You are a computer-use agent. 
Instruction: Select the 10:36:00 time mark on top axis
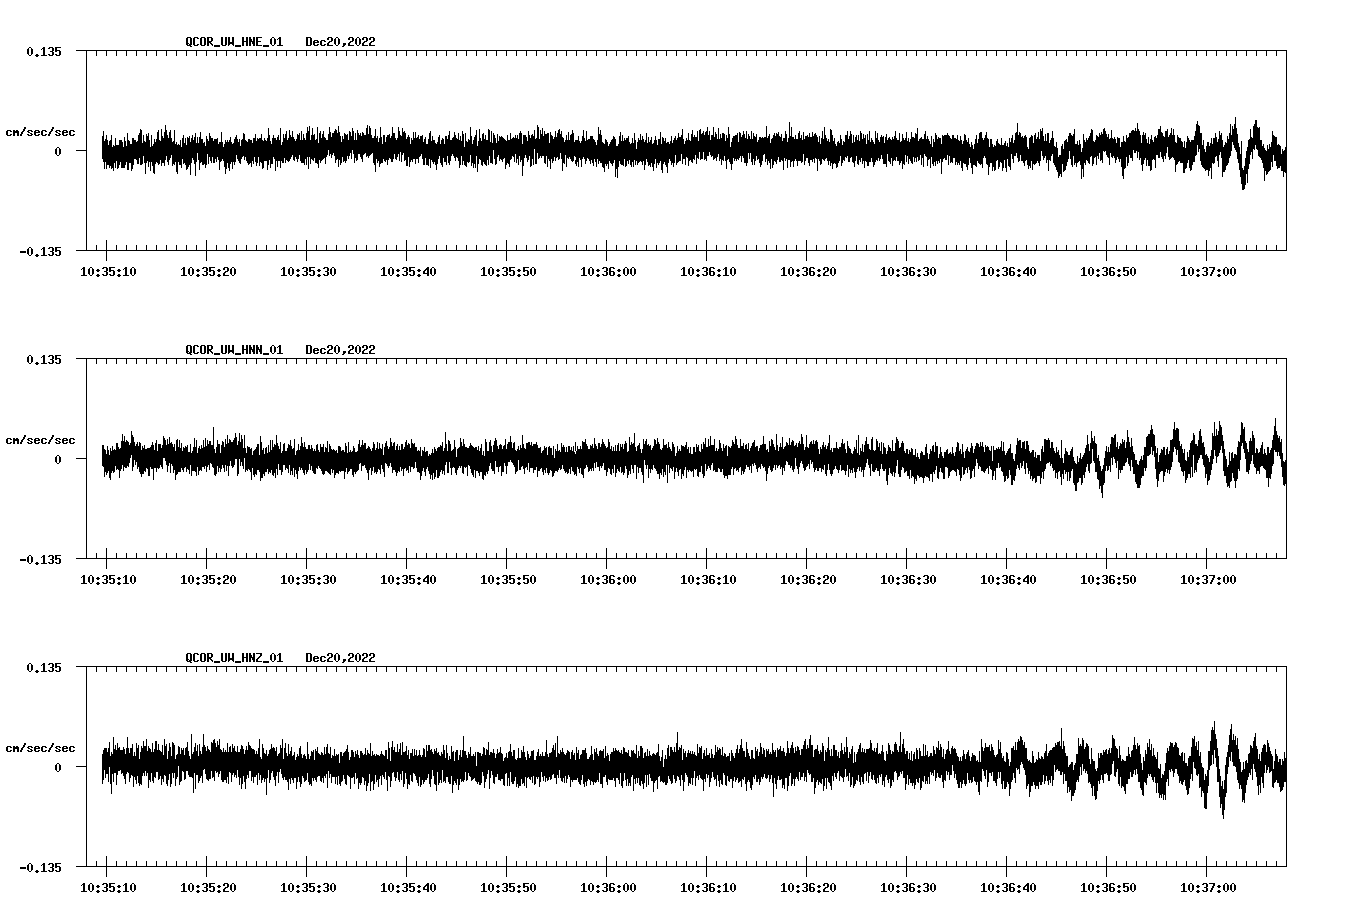click(608, 270)
